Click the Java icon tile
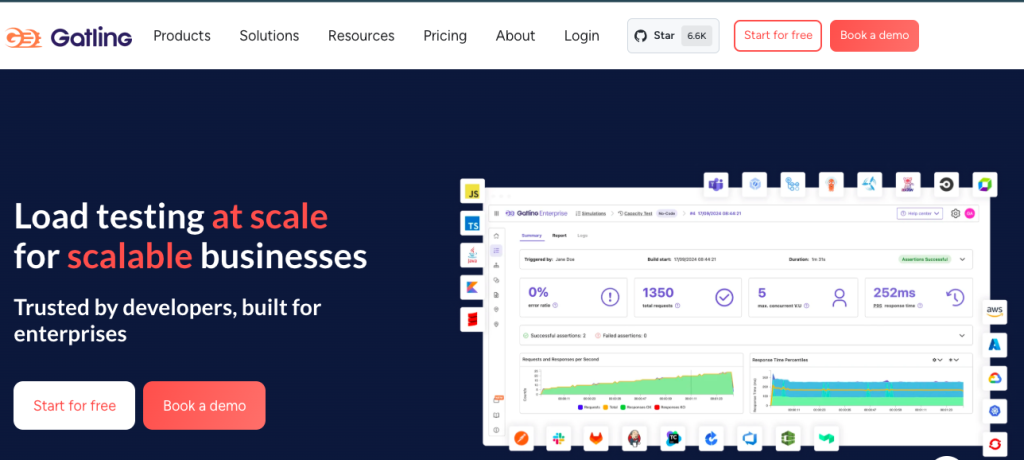 click(x=472, y=255)
